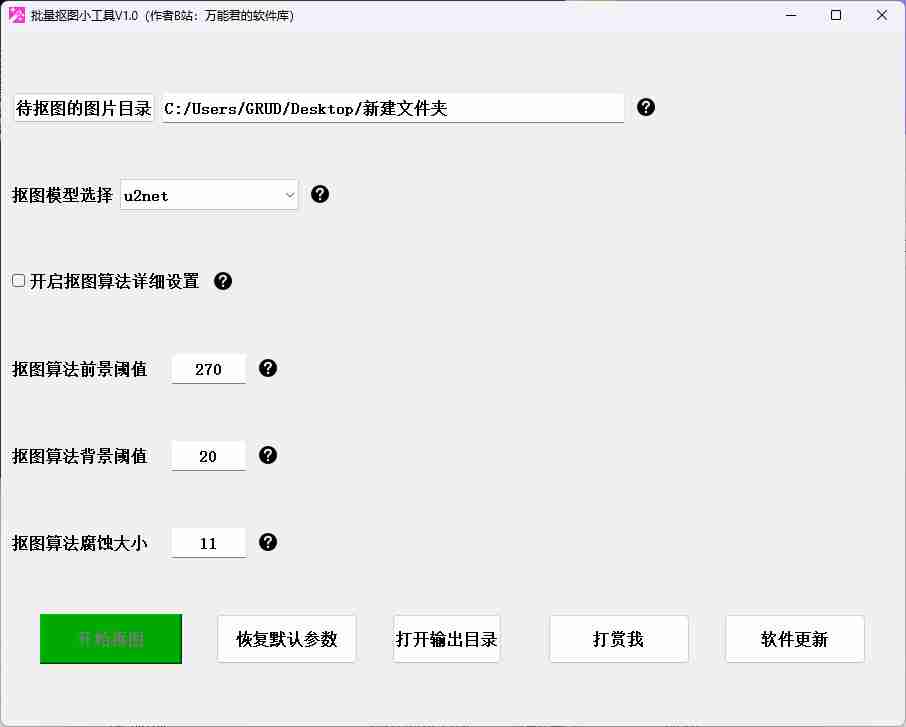Image resolution: width=906 pixels, height=727 pixels.
Task: Click the help icon beside the foreground threshold field
Action: 267,368
